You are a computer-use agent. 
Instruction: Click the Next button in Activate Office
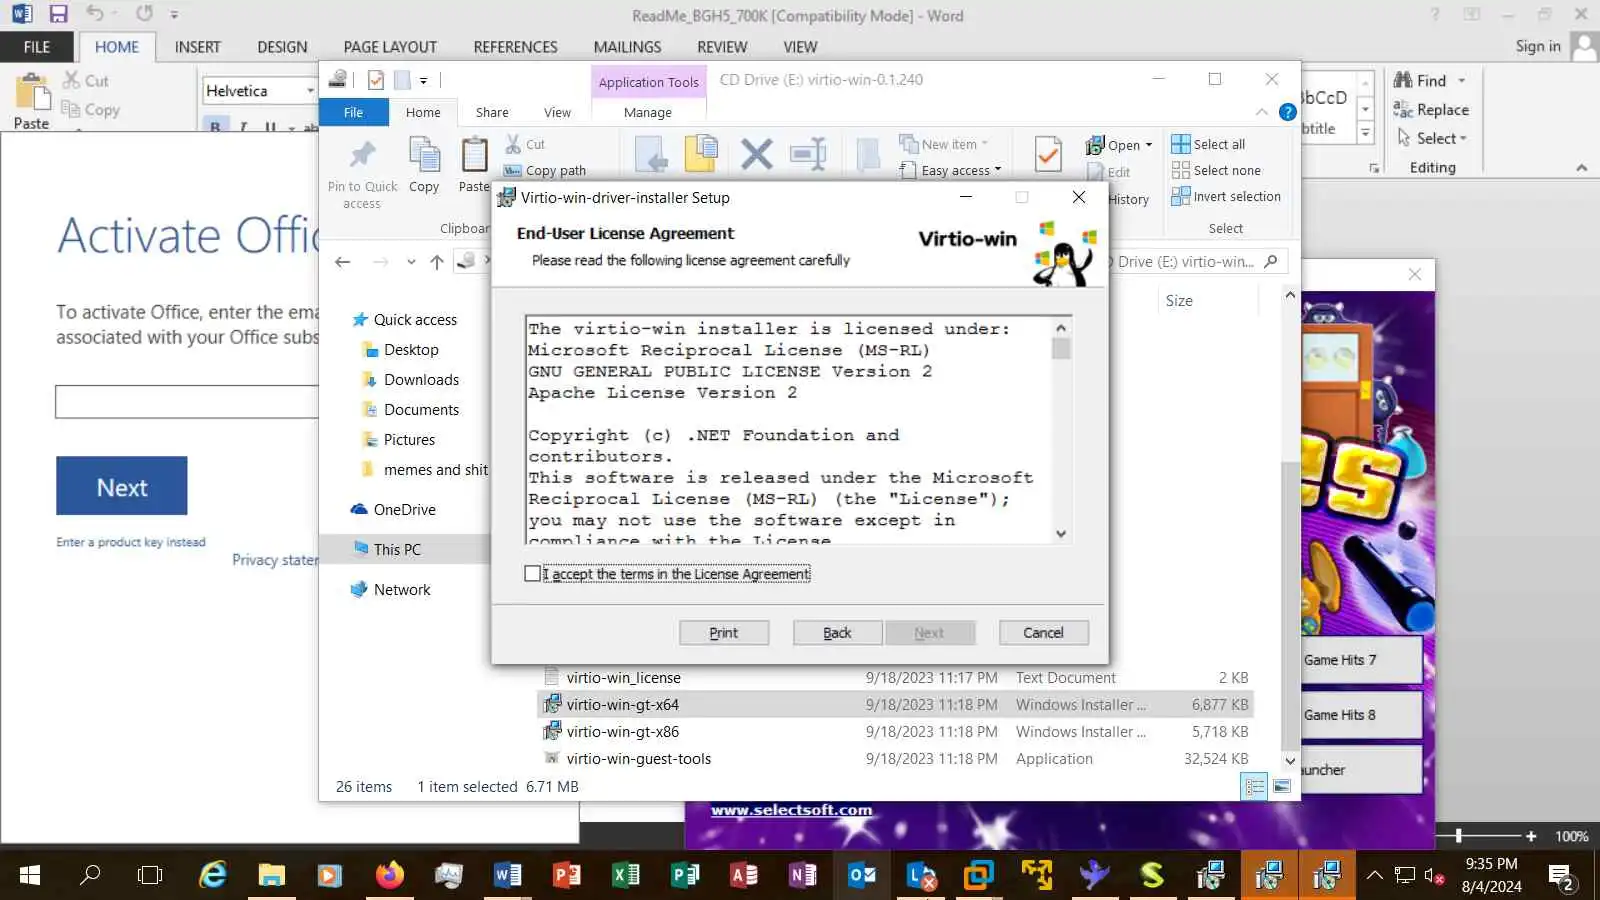pos(121,486)
